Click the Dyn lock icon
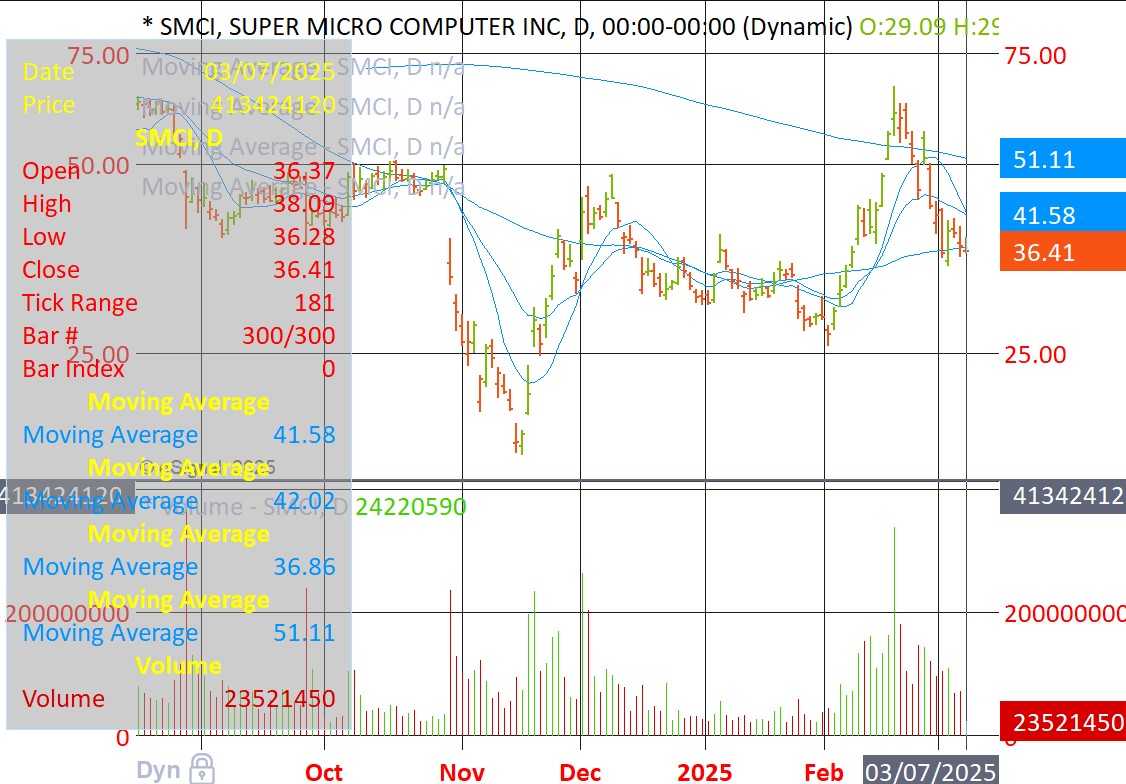 (202, 768)
